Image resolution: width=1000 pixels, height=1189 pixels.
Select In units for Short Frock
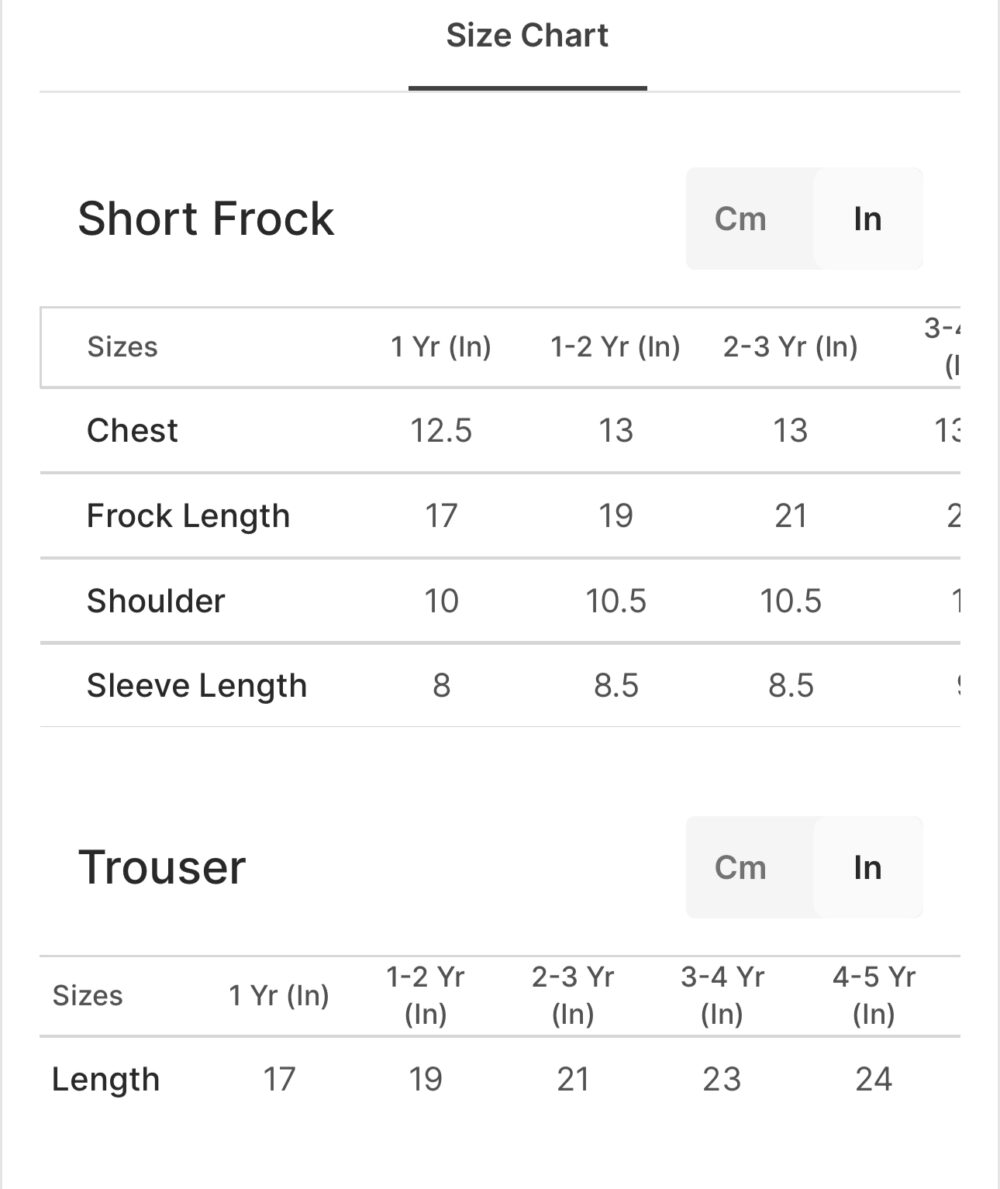(867, 219)
